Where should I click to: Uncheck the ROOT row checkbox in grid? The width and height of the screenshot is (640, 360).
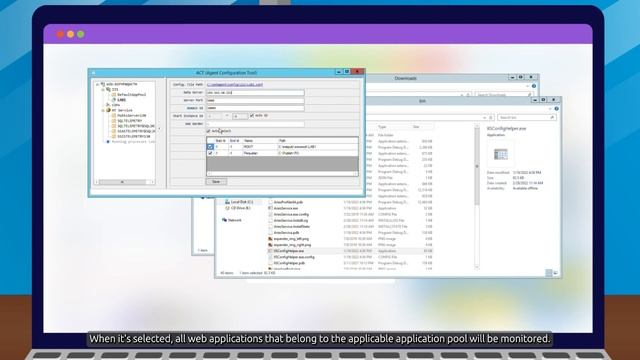211,147
